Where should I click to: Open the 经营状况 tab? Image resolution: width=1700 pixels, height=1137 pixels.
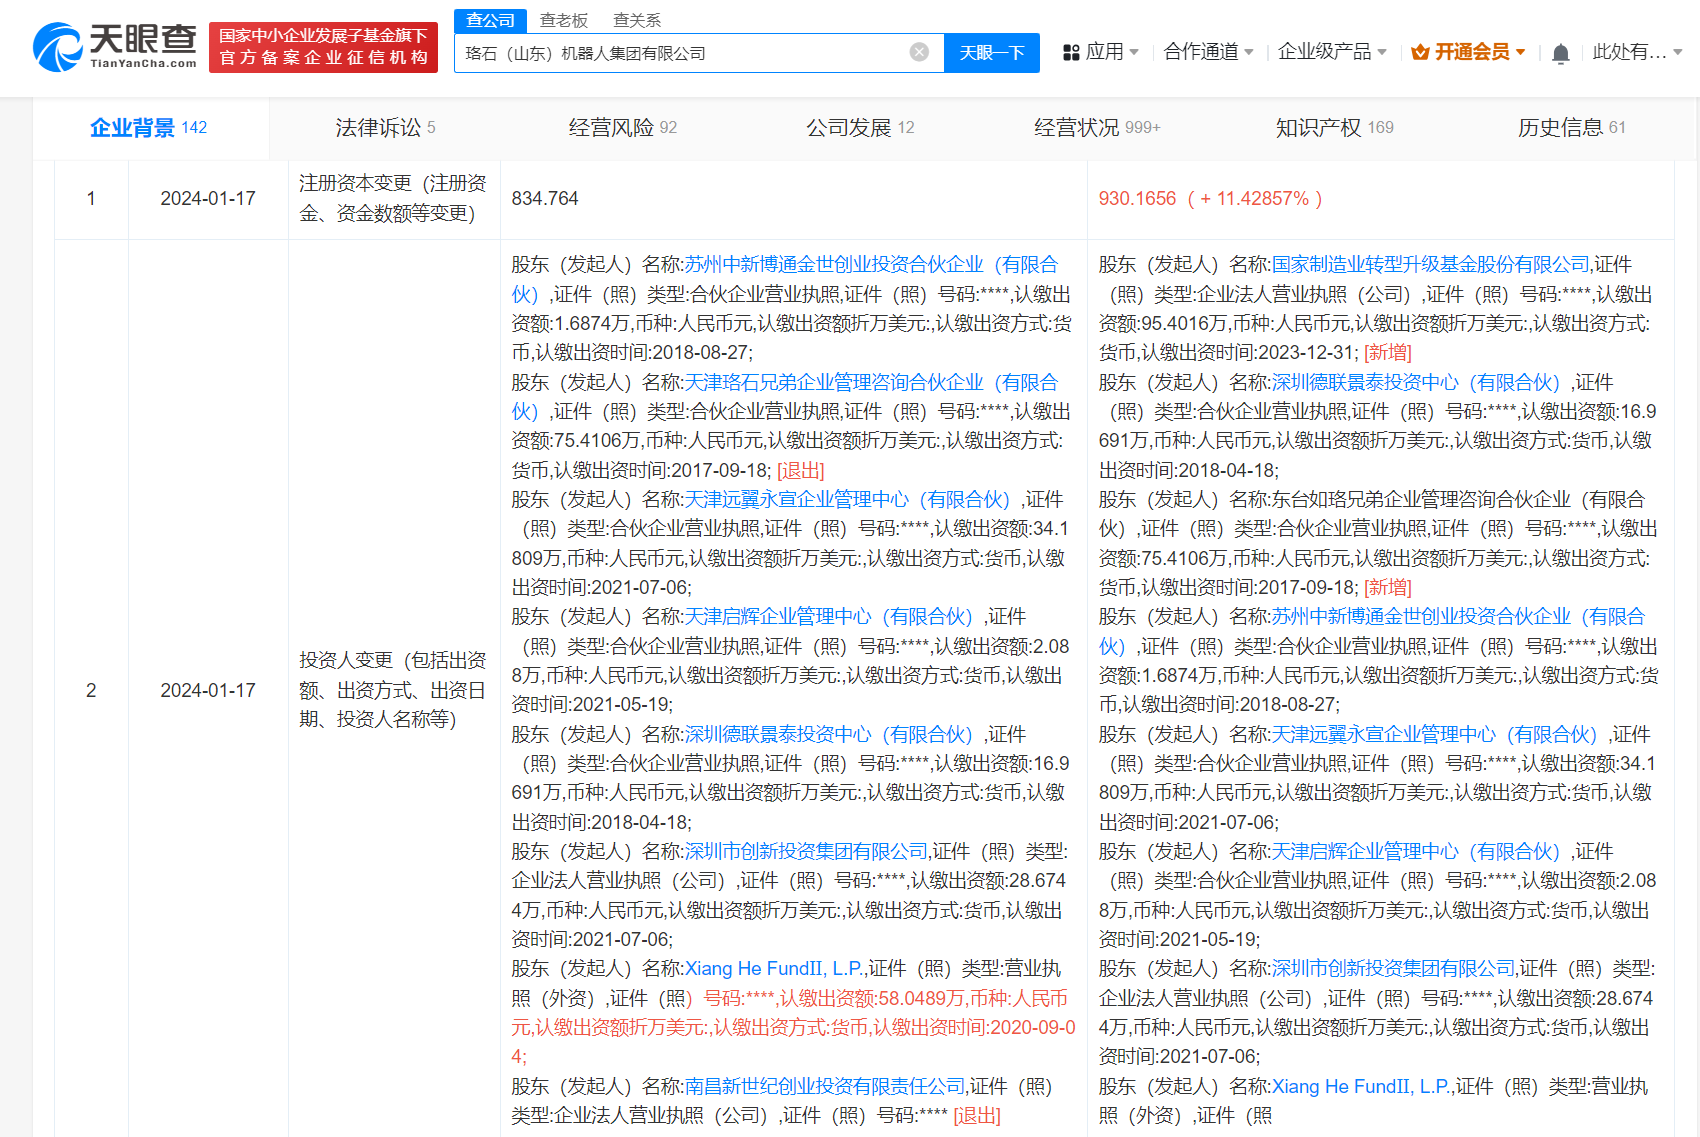pos(1097,128)
